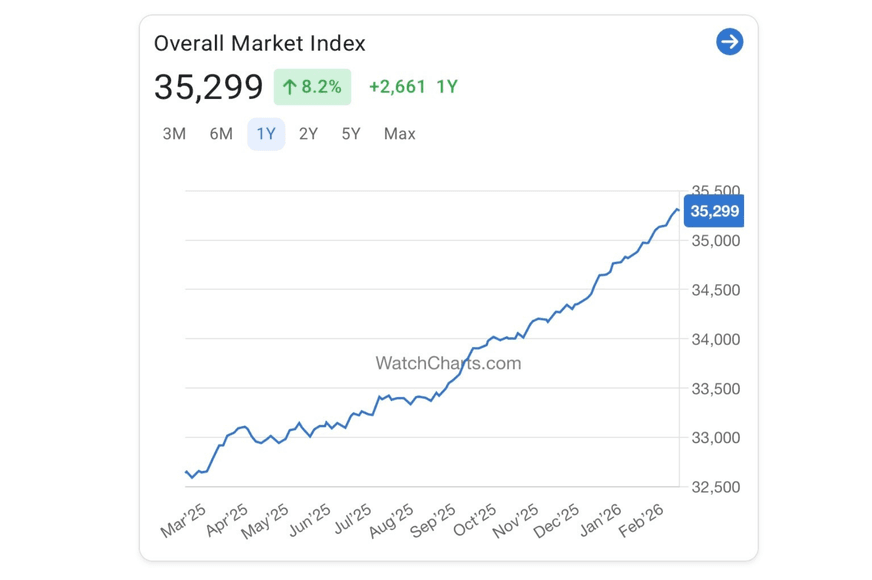Click the 32,500 y-axis label

pos(715,487)
